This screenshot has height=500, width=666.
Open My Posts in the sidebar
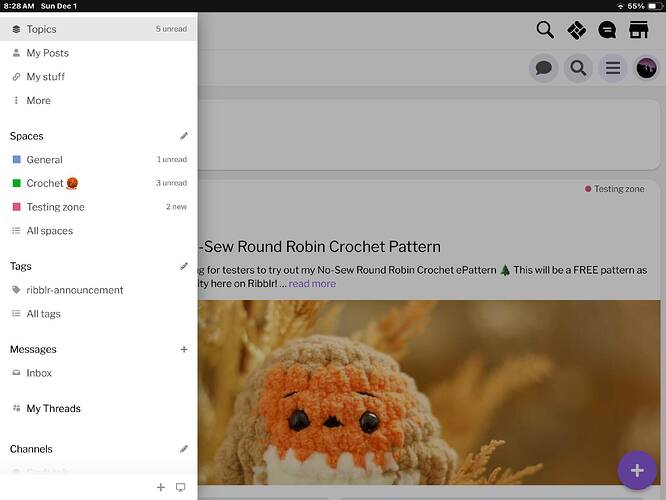pos(98,53)
